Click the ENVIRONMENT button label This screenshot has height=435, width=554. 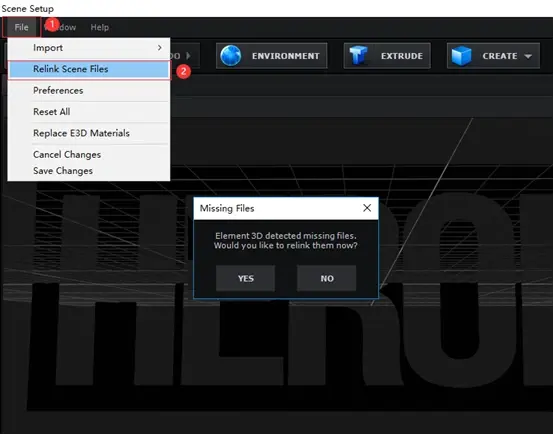[x=285, y=56]
